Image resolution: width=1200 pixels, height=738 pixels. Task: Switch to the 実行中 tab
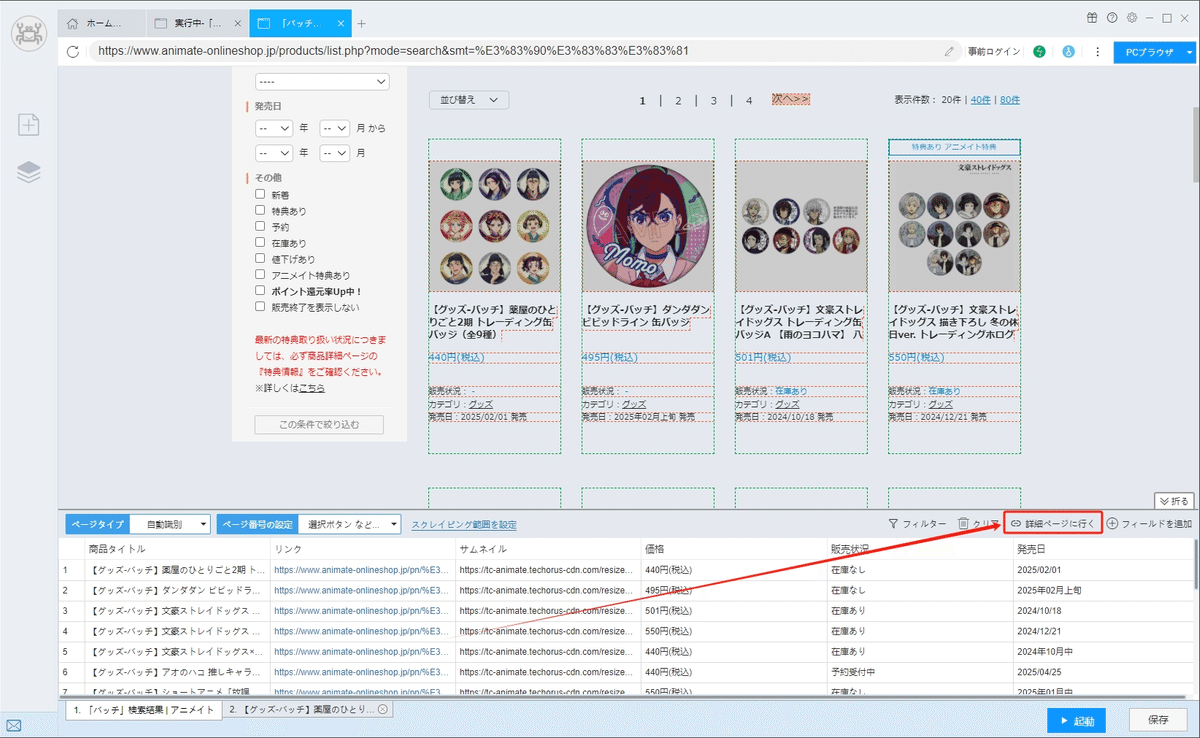[195, 23]
